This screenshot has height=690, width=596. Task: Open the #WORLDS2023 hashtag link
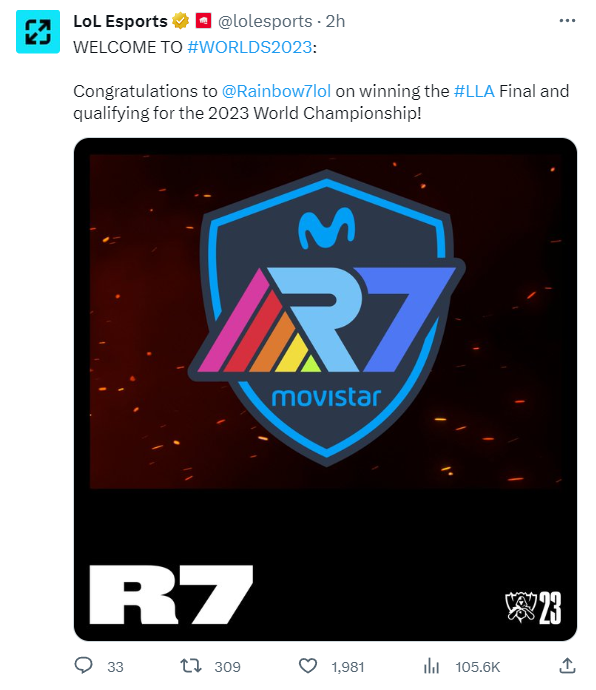click(250, 47)
